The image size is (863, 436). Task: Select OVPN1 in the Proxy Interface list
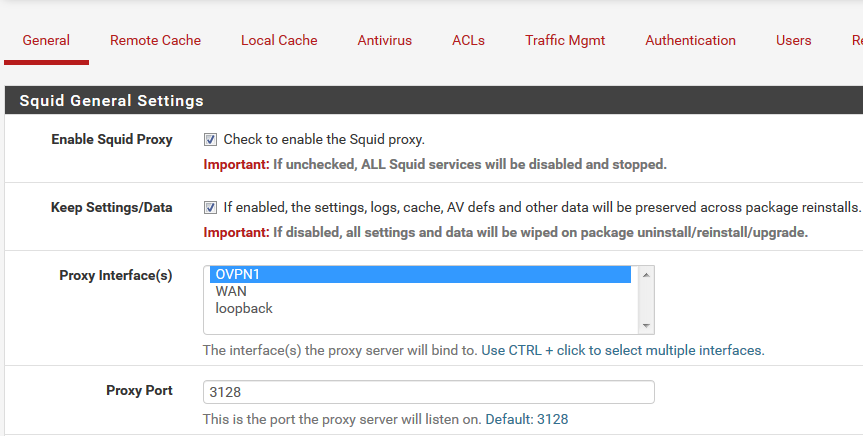click(420, 274)
